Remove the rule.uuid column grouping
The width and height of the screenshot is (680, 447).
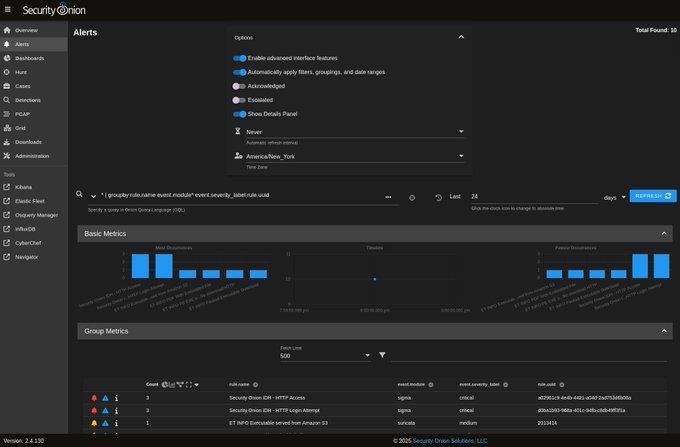pos(562,385)
